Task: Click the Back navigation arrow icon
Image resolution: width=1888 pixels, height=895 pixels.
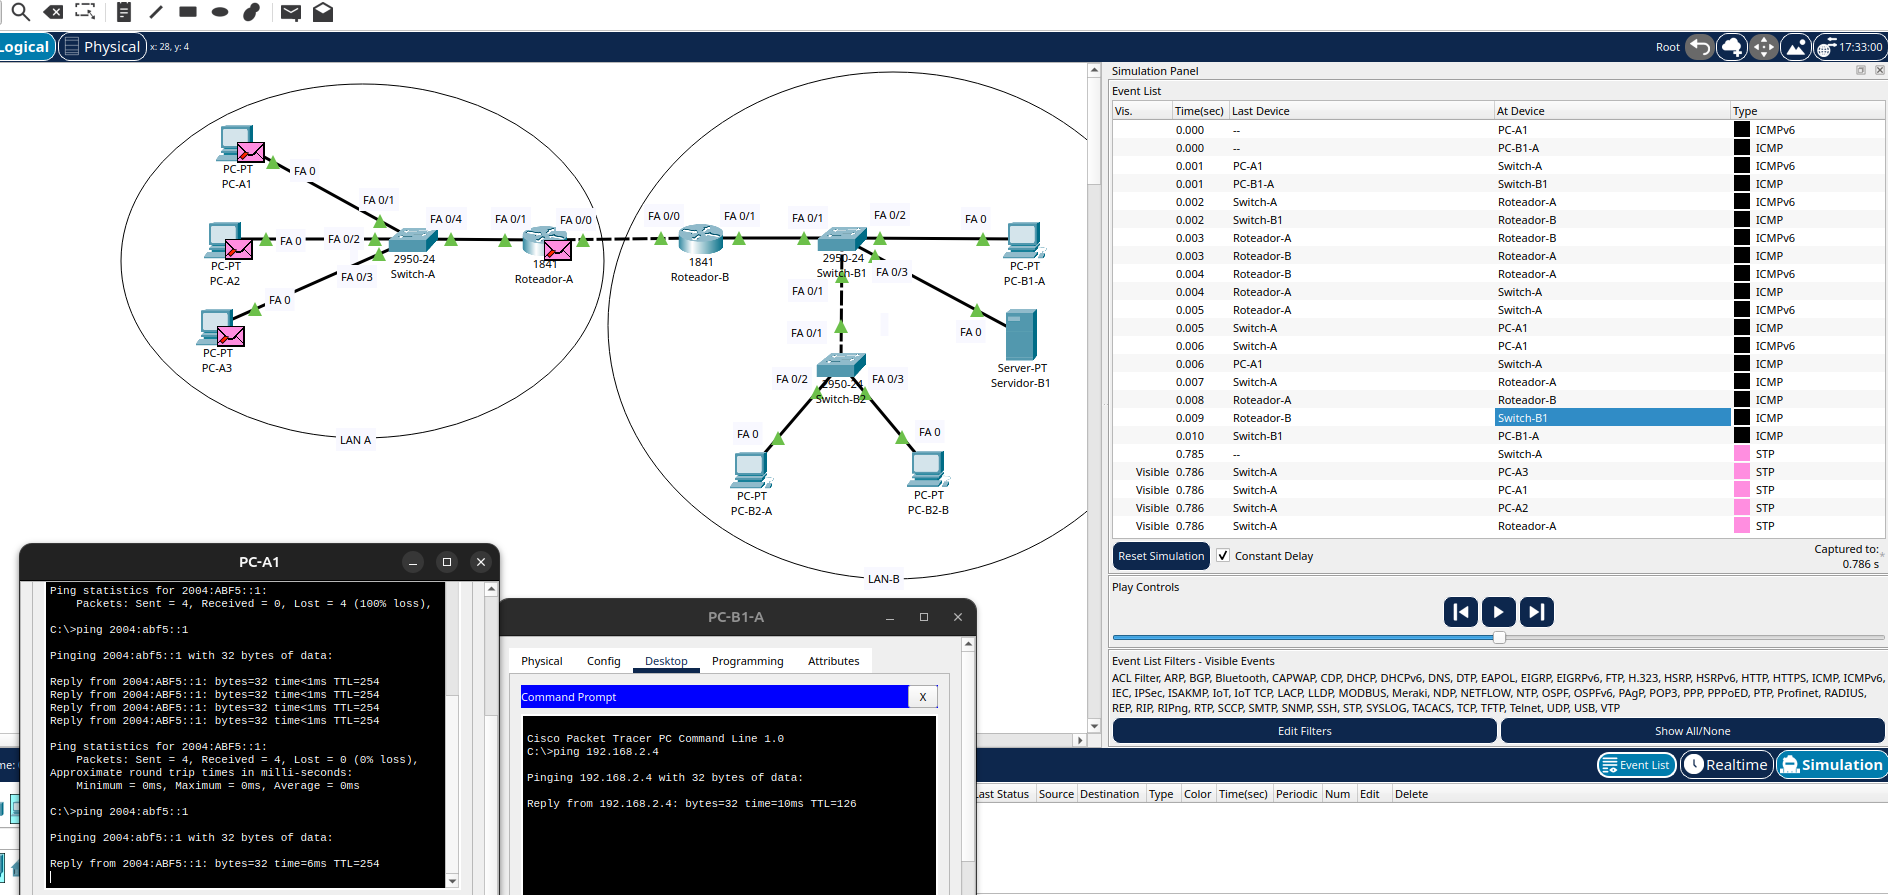Action: point(1699,47)
